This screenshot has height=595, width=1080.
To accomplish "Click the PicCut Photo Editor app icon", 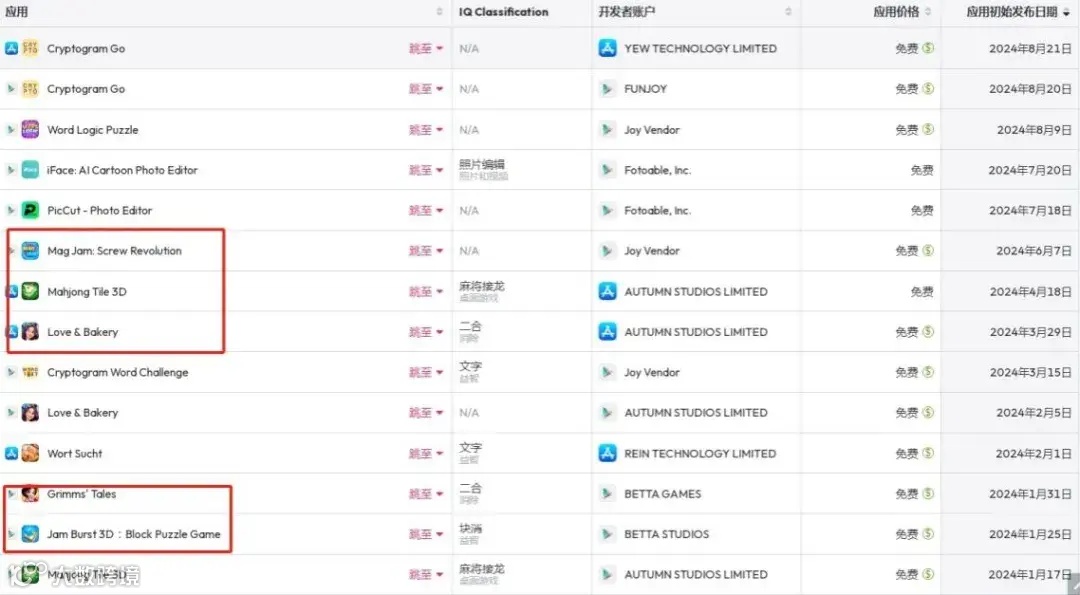I will pos(30,210).
